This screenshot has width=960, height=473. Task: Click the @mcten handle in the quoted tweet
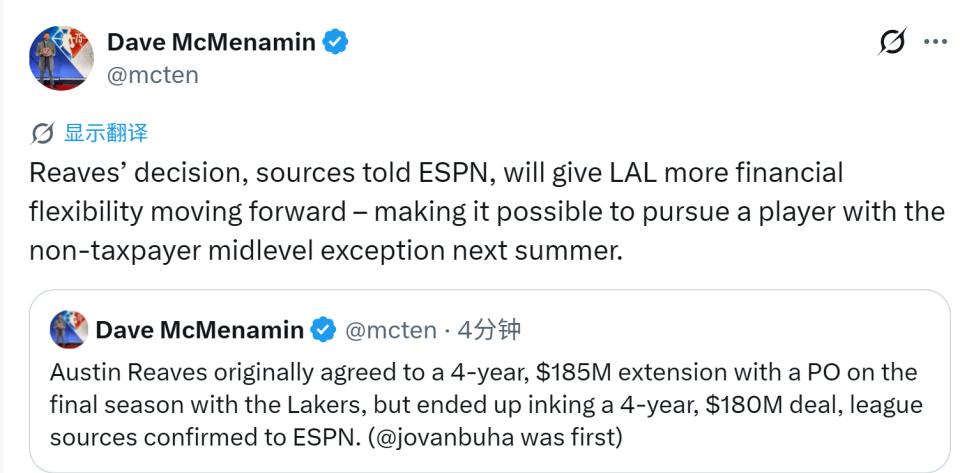pos(391,330)
